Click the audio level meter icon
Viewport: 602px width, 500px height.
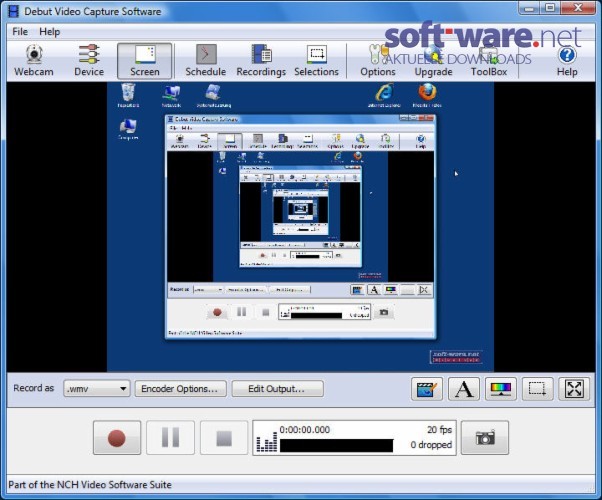click(266, 442)
